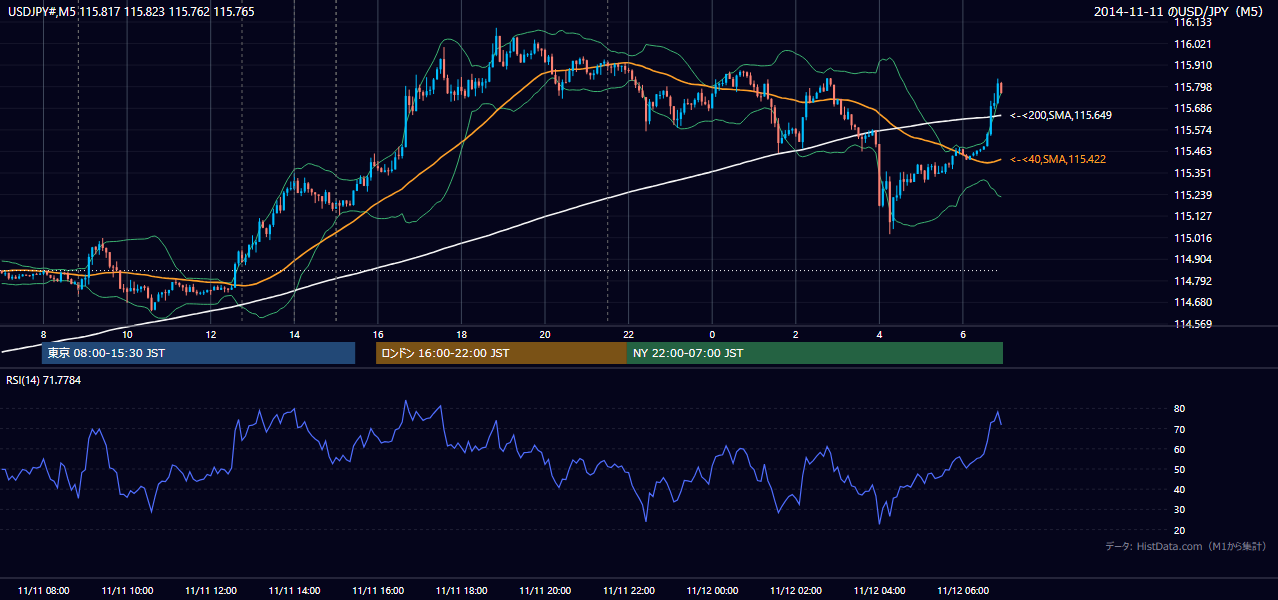Click the 11/11 10:00 date axis label

[127, 591]
